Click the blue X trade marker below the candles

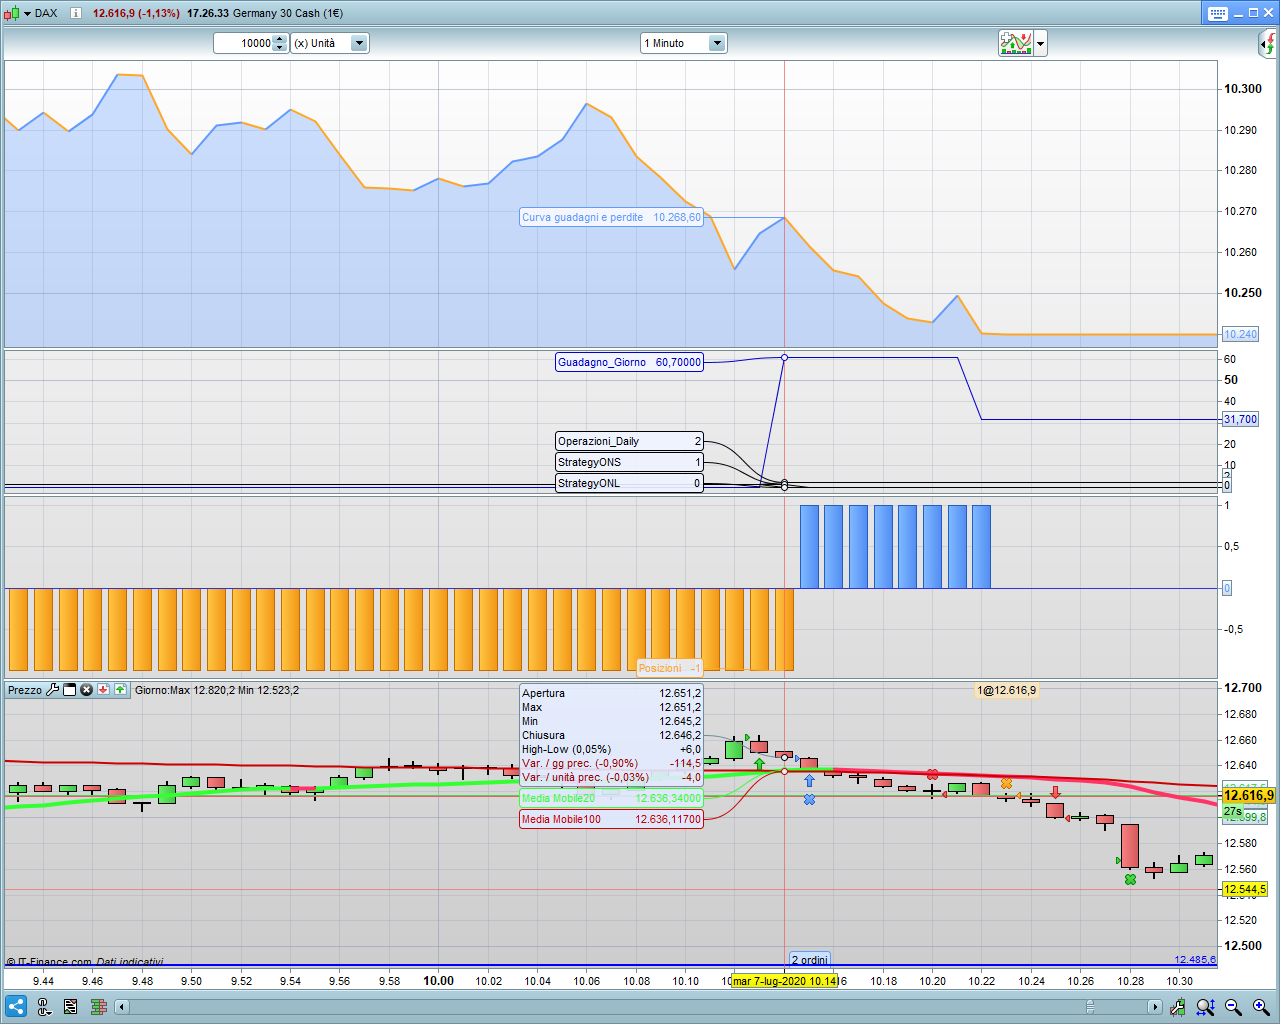(x=809, y=800)
